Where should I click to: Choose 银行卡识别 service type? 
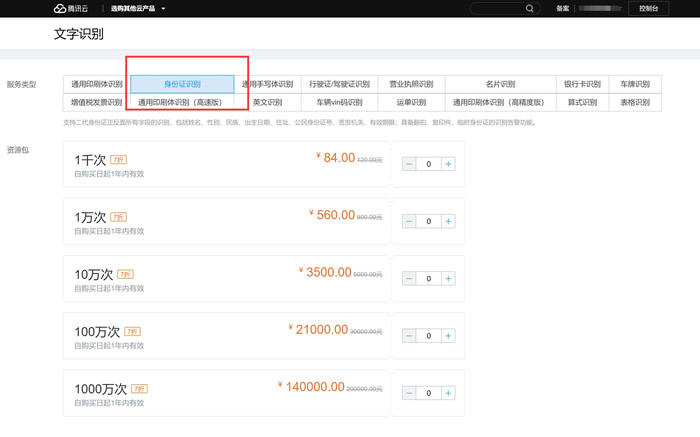581,84
